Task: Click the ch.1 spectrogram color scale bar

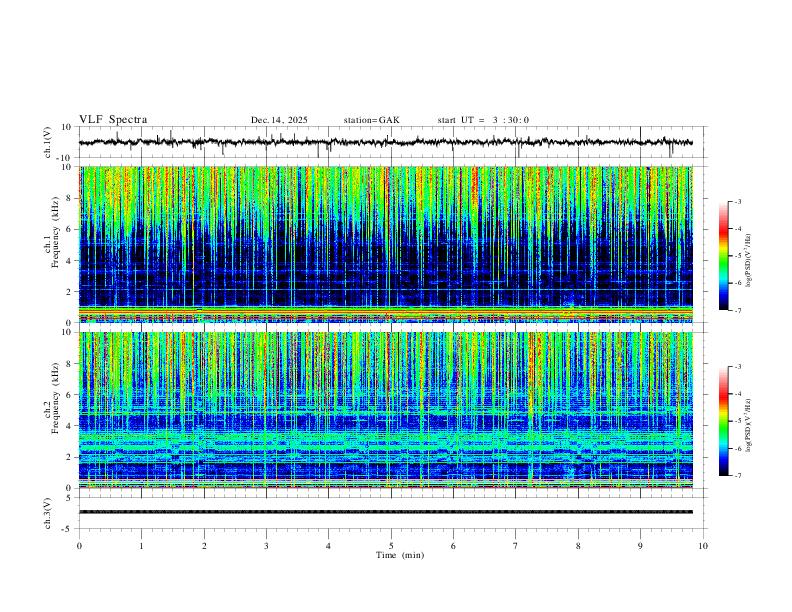Action: pyautogui.click(x=724, y=256)
